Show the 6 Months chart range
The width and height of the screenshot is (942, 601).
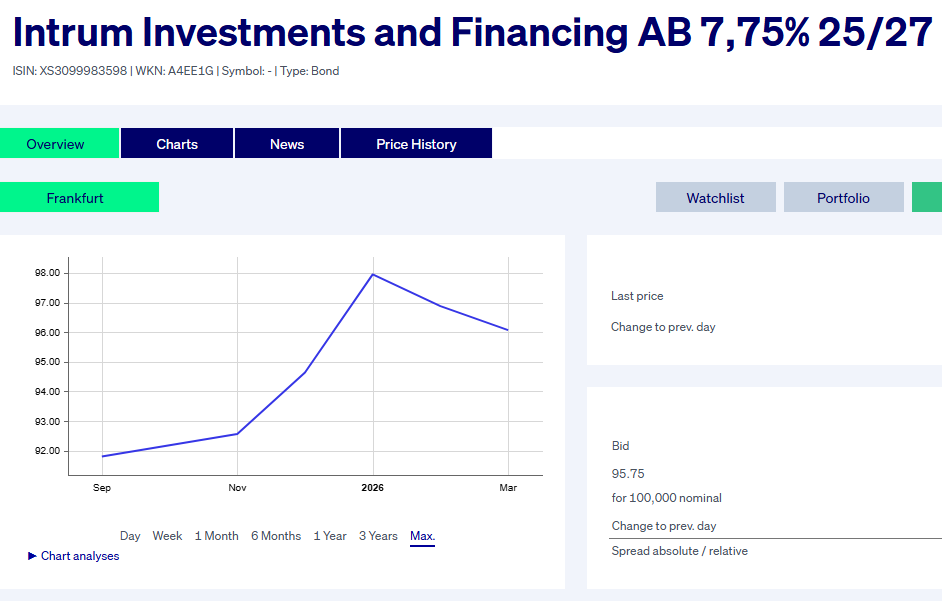(x=276, y=536)
